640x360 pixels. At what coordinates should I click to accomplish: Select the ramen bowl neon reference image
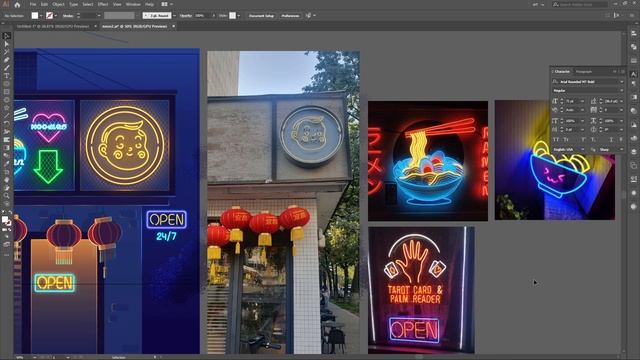point(428,161)
